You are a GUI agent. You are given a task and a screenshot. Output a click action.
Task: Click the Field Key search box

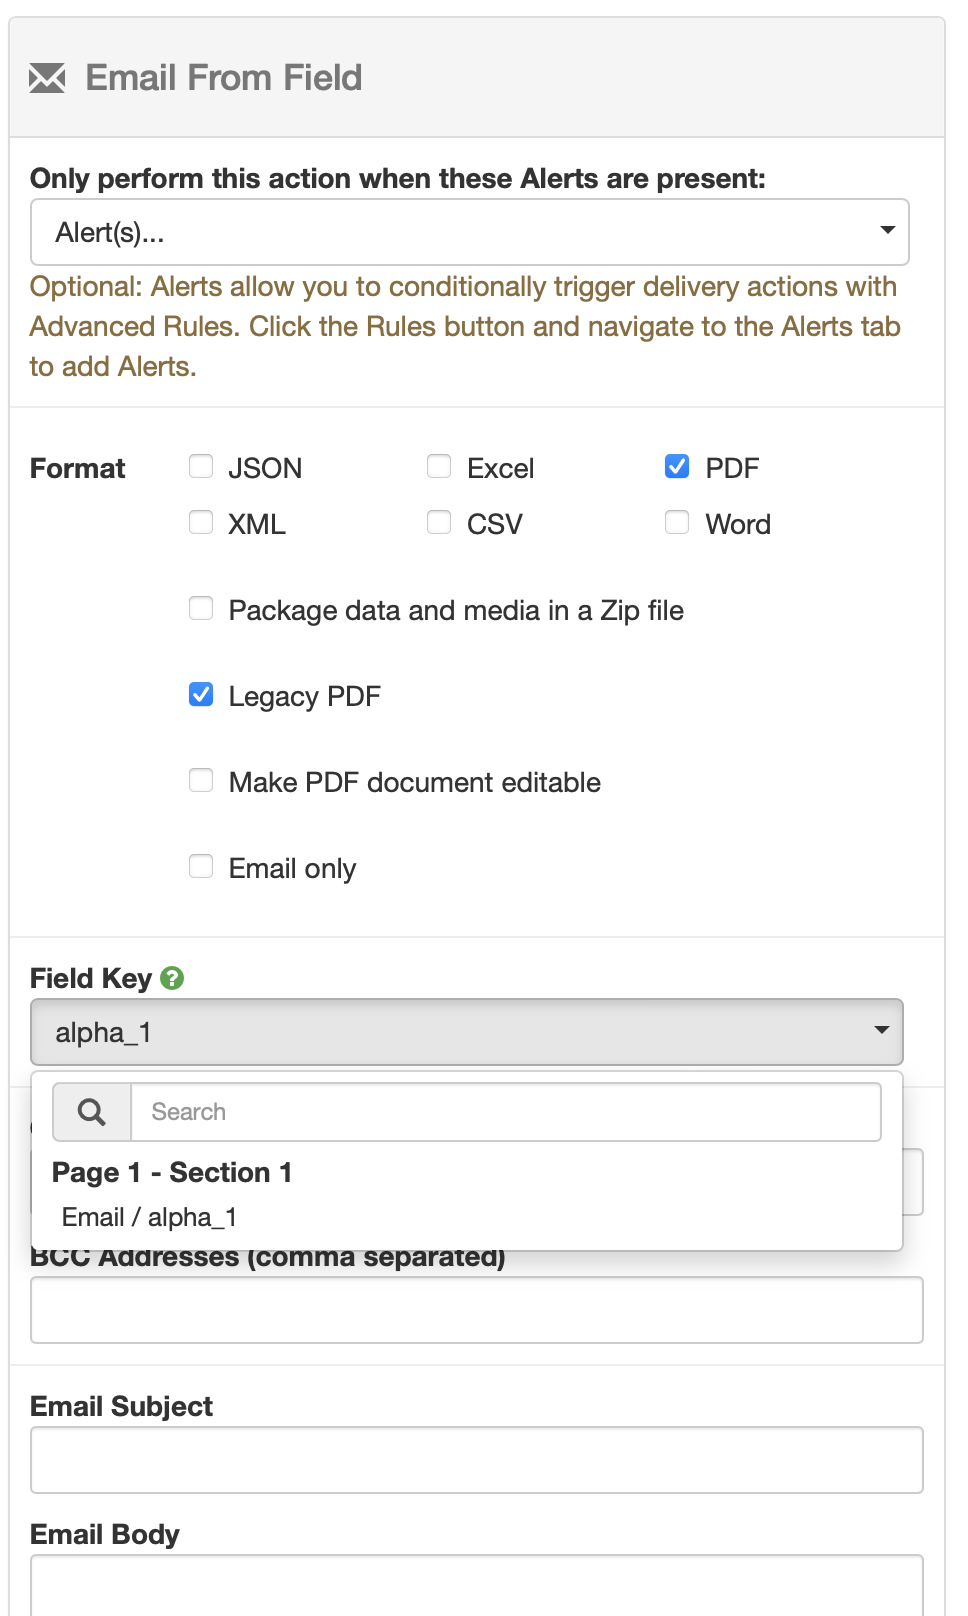(x=505, y=1112)
